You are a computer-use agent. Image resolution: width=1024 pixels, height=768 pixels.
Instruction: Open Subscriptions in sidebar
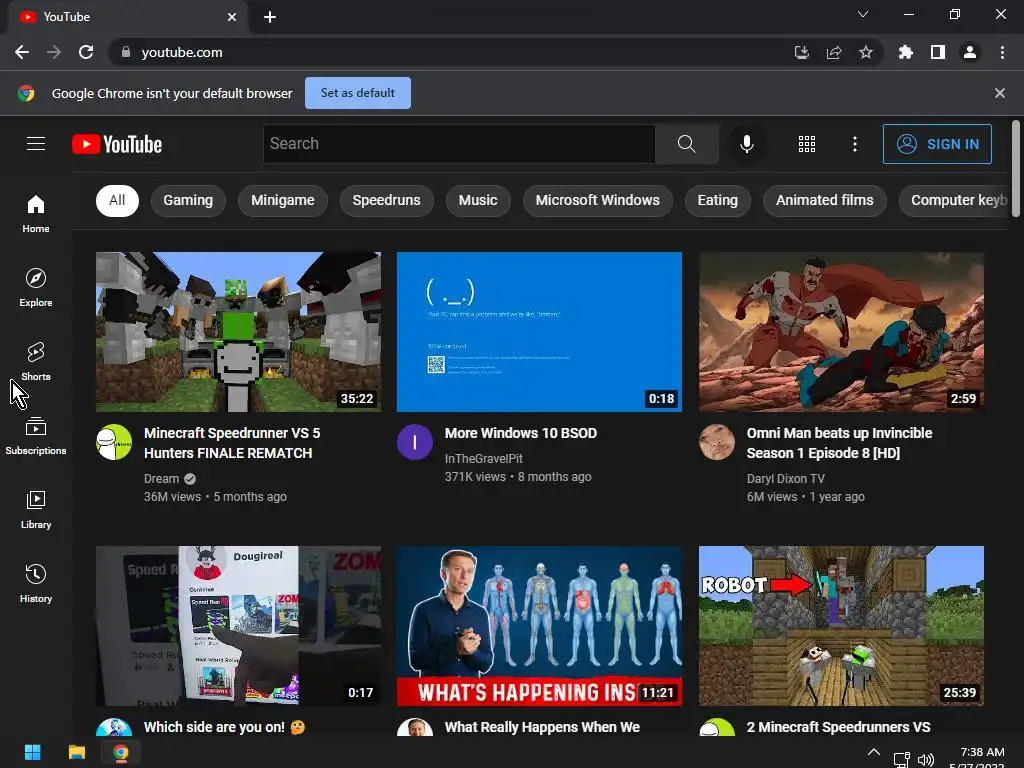(x=36, y=436)
